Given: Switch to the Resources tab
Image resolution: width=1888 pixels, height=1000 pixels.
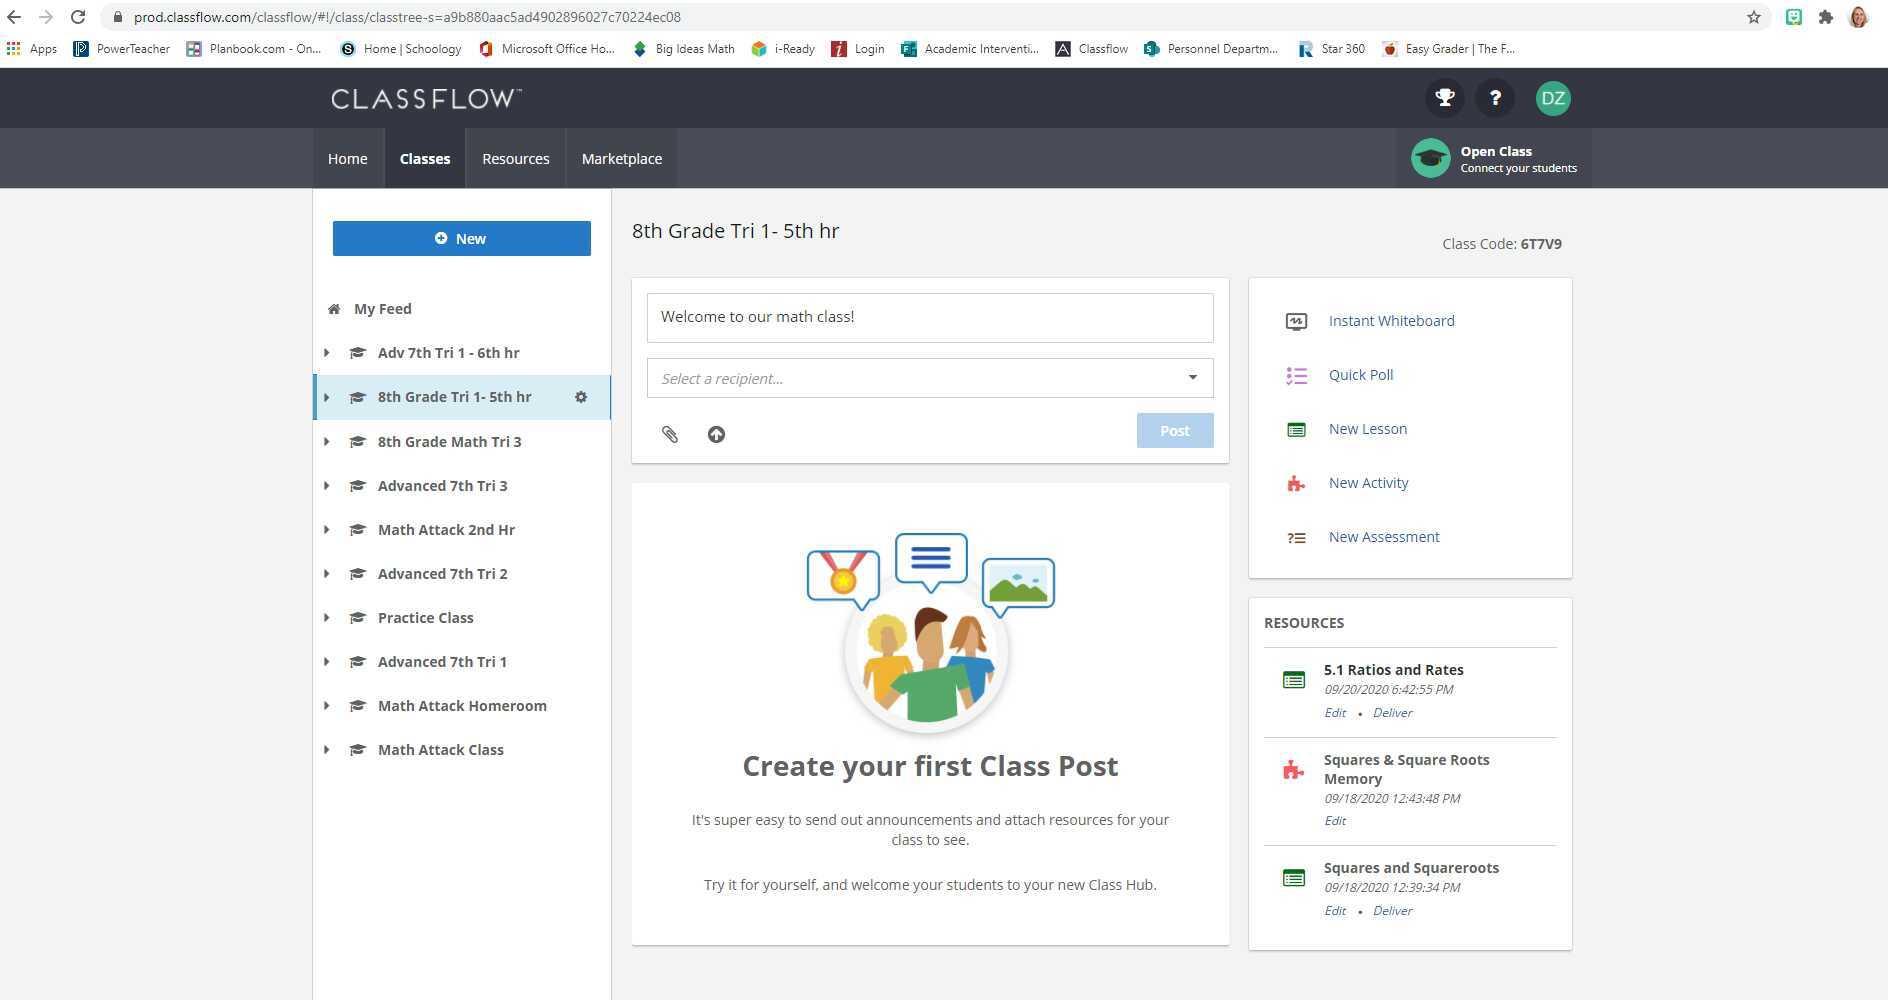Looking at the screenshot, I should pos(515,158).
